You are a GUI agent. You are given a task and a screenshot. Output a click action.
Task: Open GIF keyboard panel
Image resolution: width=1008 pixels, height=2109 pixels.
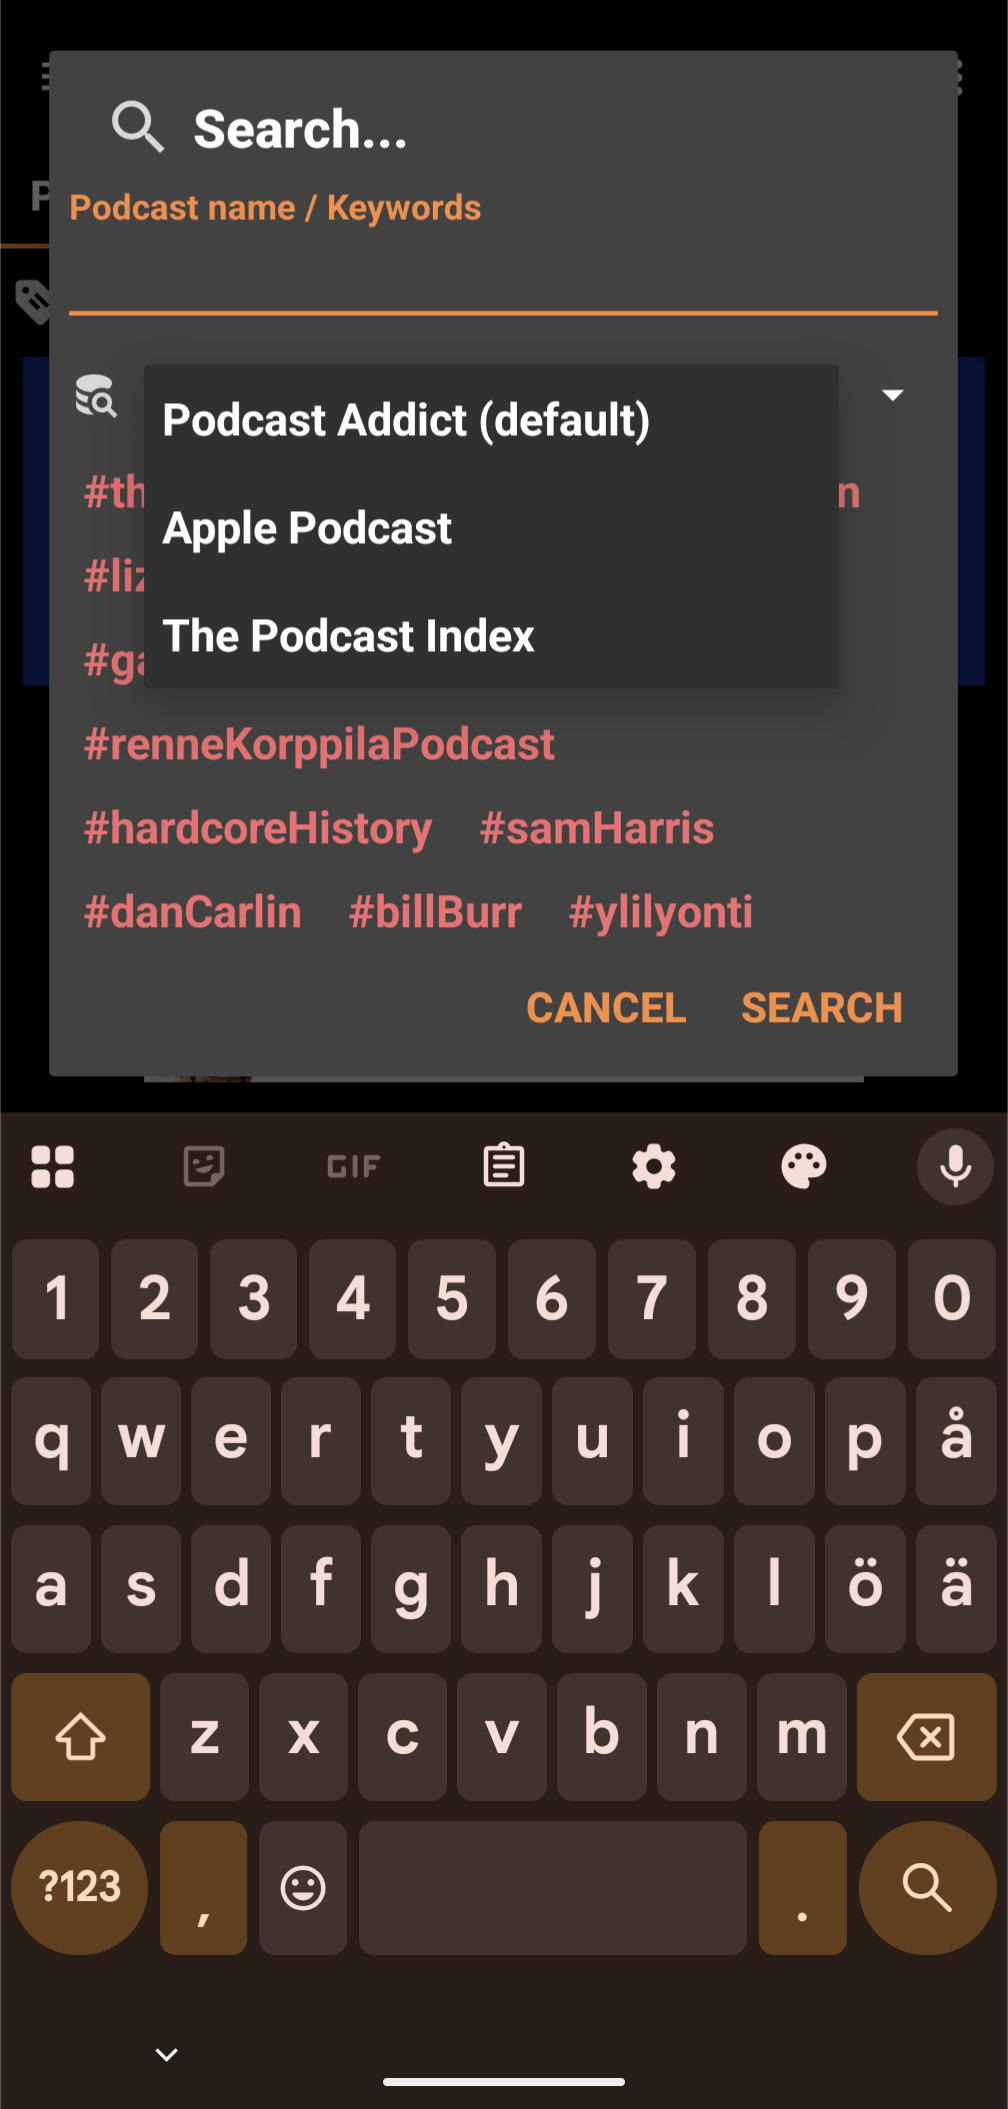click(354, 1166)
